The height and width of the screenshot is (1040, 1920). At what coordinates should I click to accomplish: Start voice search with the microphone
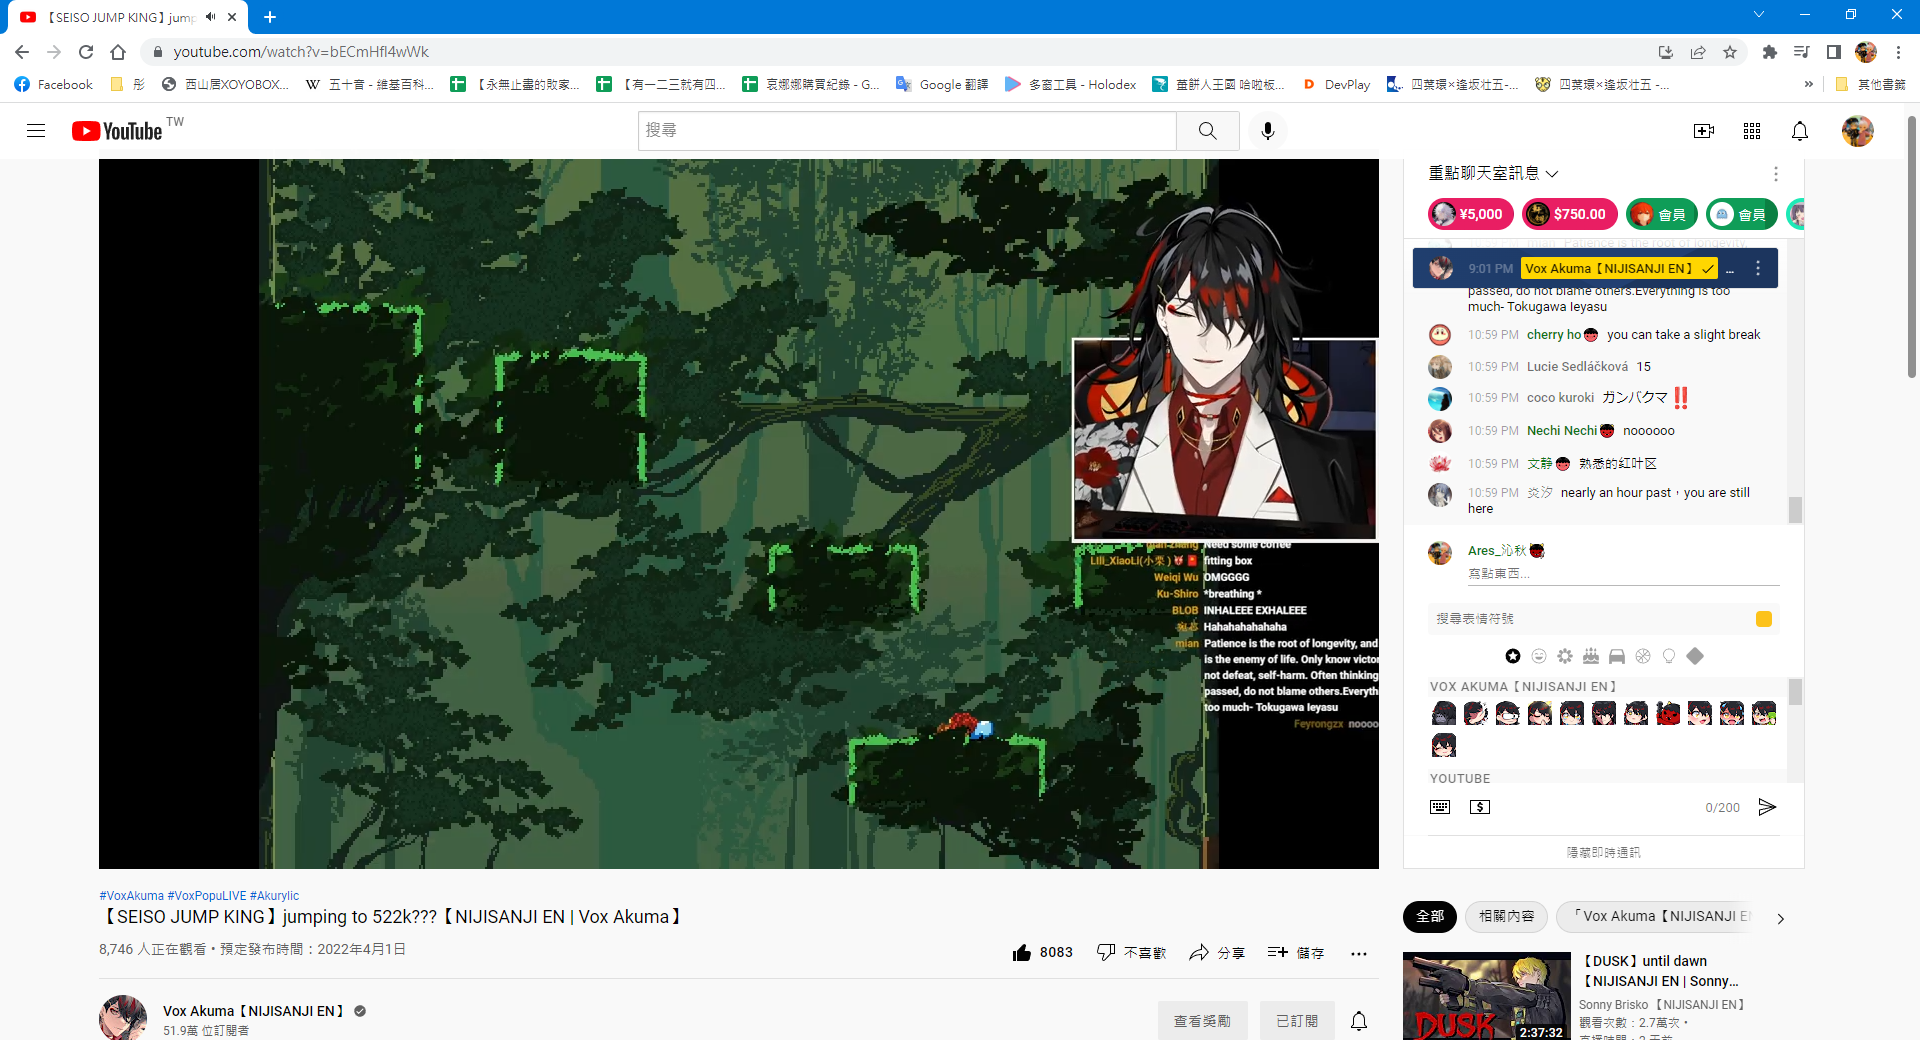[1268, 131]
